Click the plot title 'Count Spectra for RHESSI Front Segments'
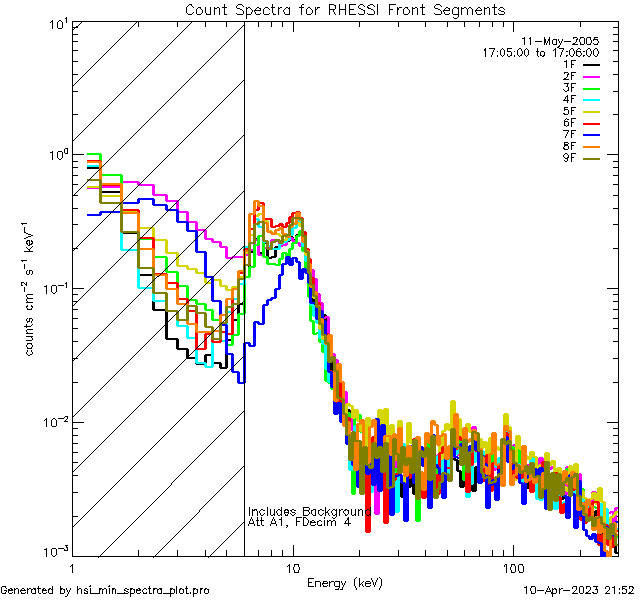The width and height of the screenshot is (640, 600). coord(345,9)
